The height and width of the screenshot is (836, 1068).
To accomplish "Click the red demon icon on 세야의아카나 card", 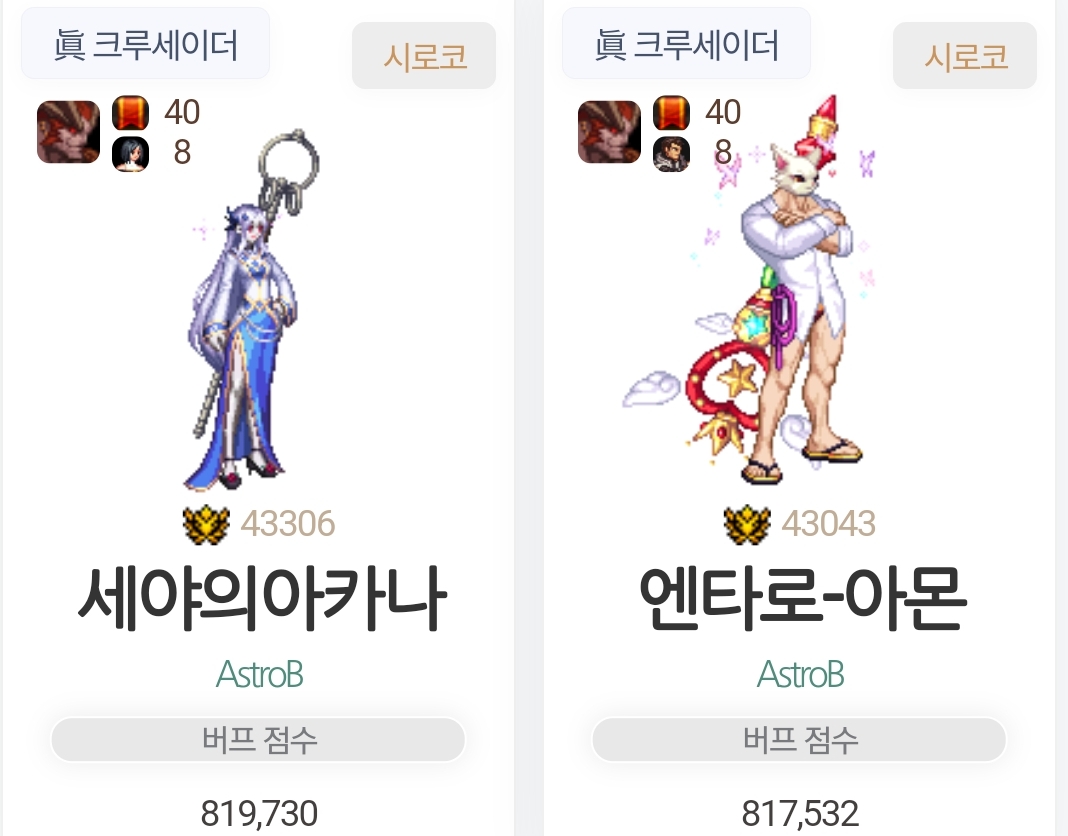I will pos(68,131).
